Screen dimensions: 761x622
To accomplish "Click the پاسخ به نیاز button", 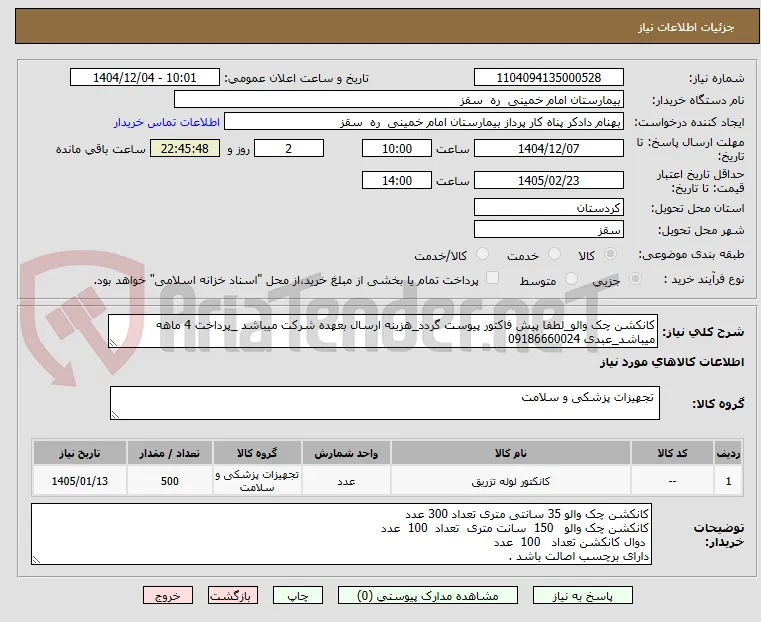I will pos(582,595).
